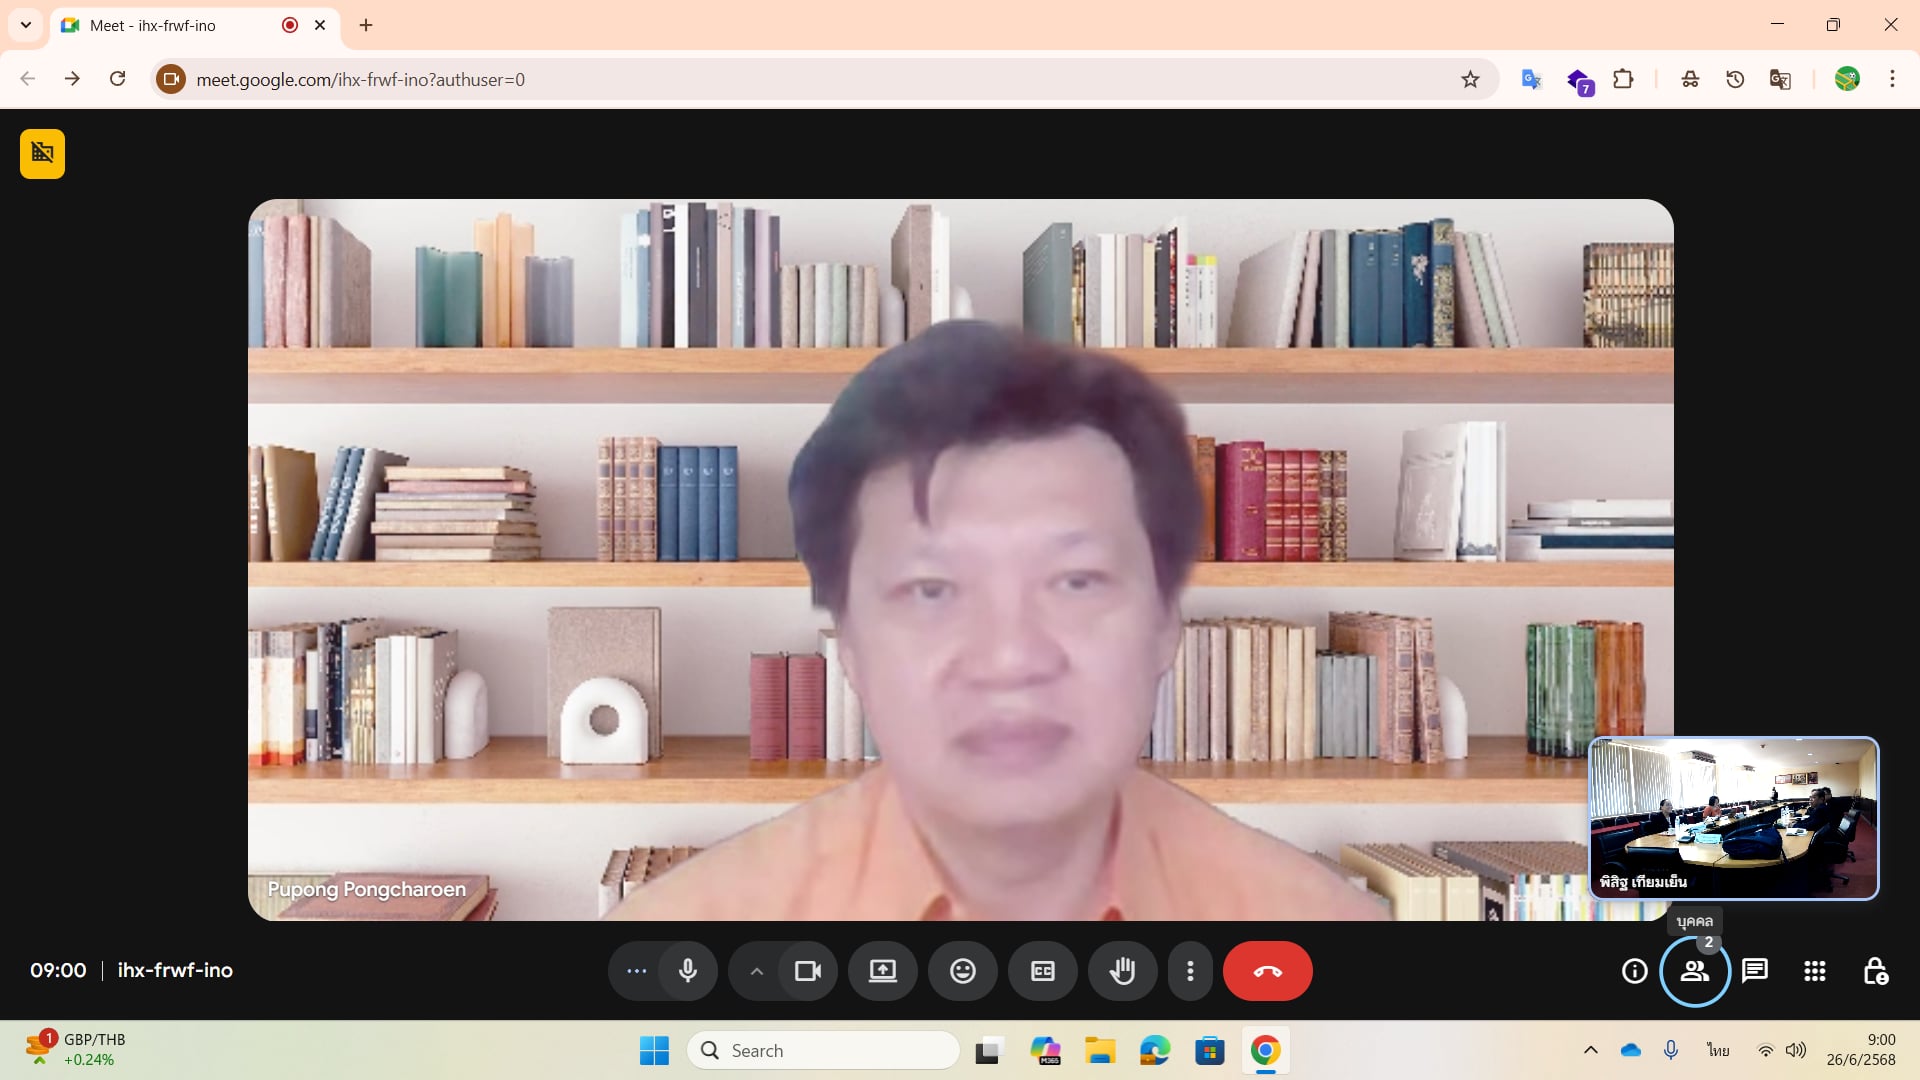Launch Microsoft 365 Copilot from taskbar
1920x1080 pixels.
1045,1050
